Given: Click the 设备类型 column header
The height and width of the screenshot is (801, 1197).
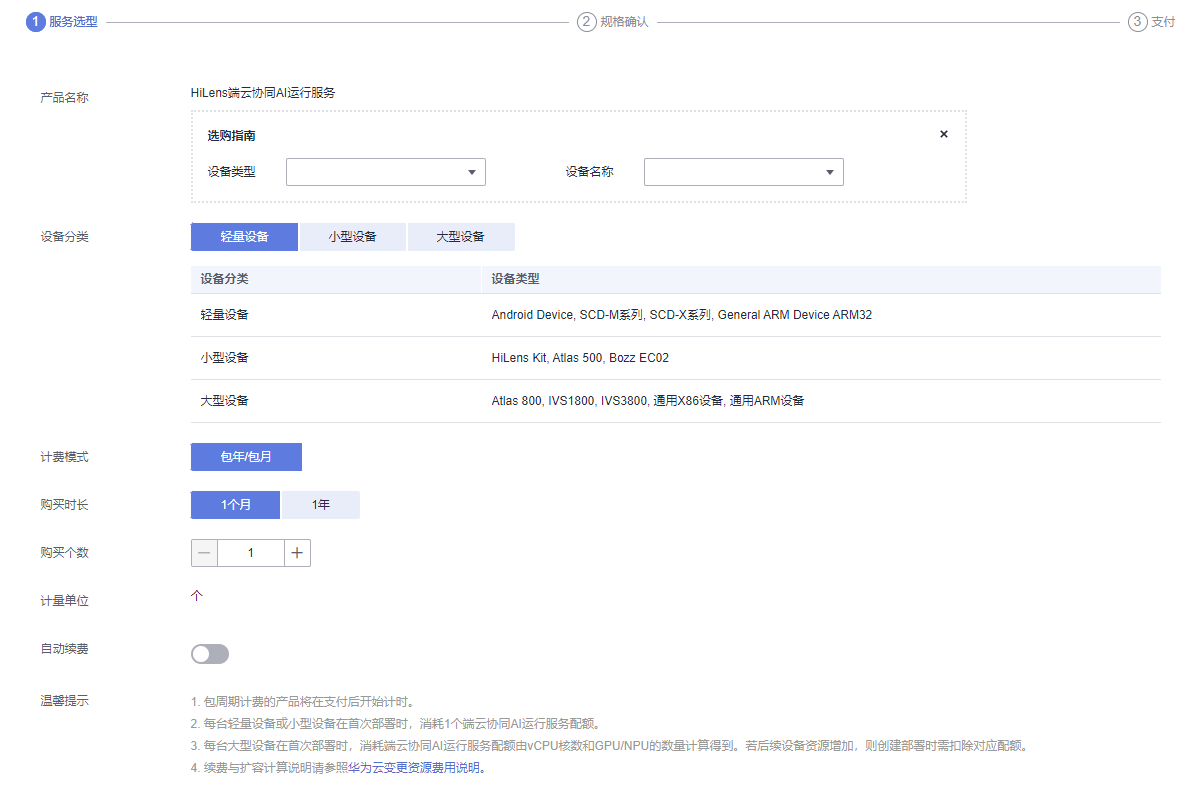Looking at the screenshot, I should click(x=515, y=279).
